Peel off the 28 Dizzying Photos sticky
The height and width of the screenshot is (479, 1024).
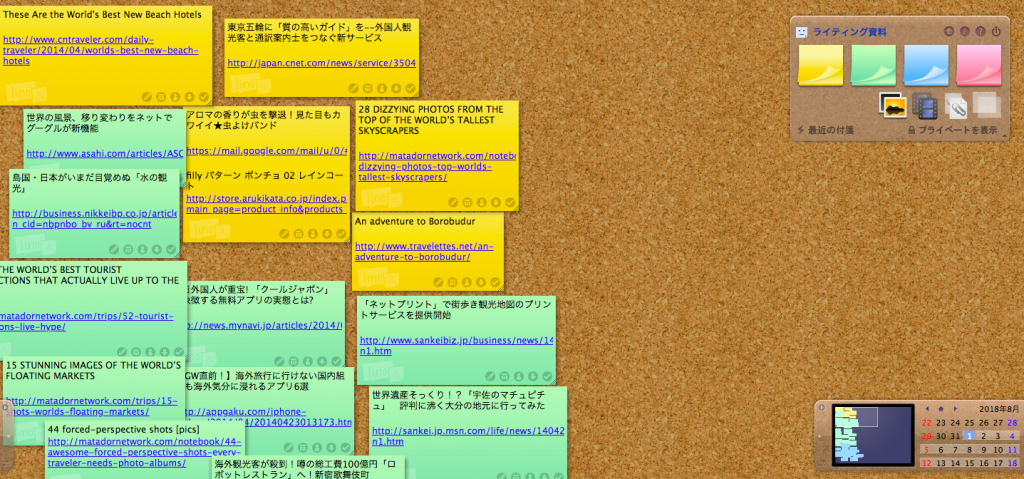click(511, 203)
